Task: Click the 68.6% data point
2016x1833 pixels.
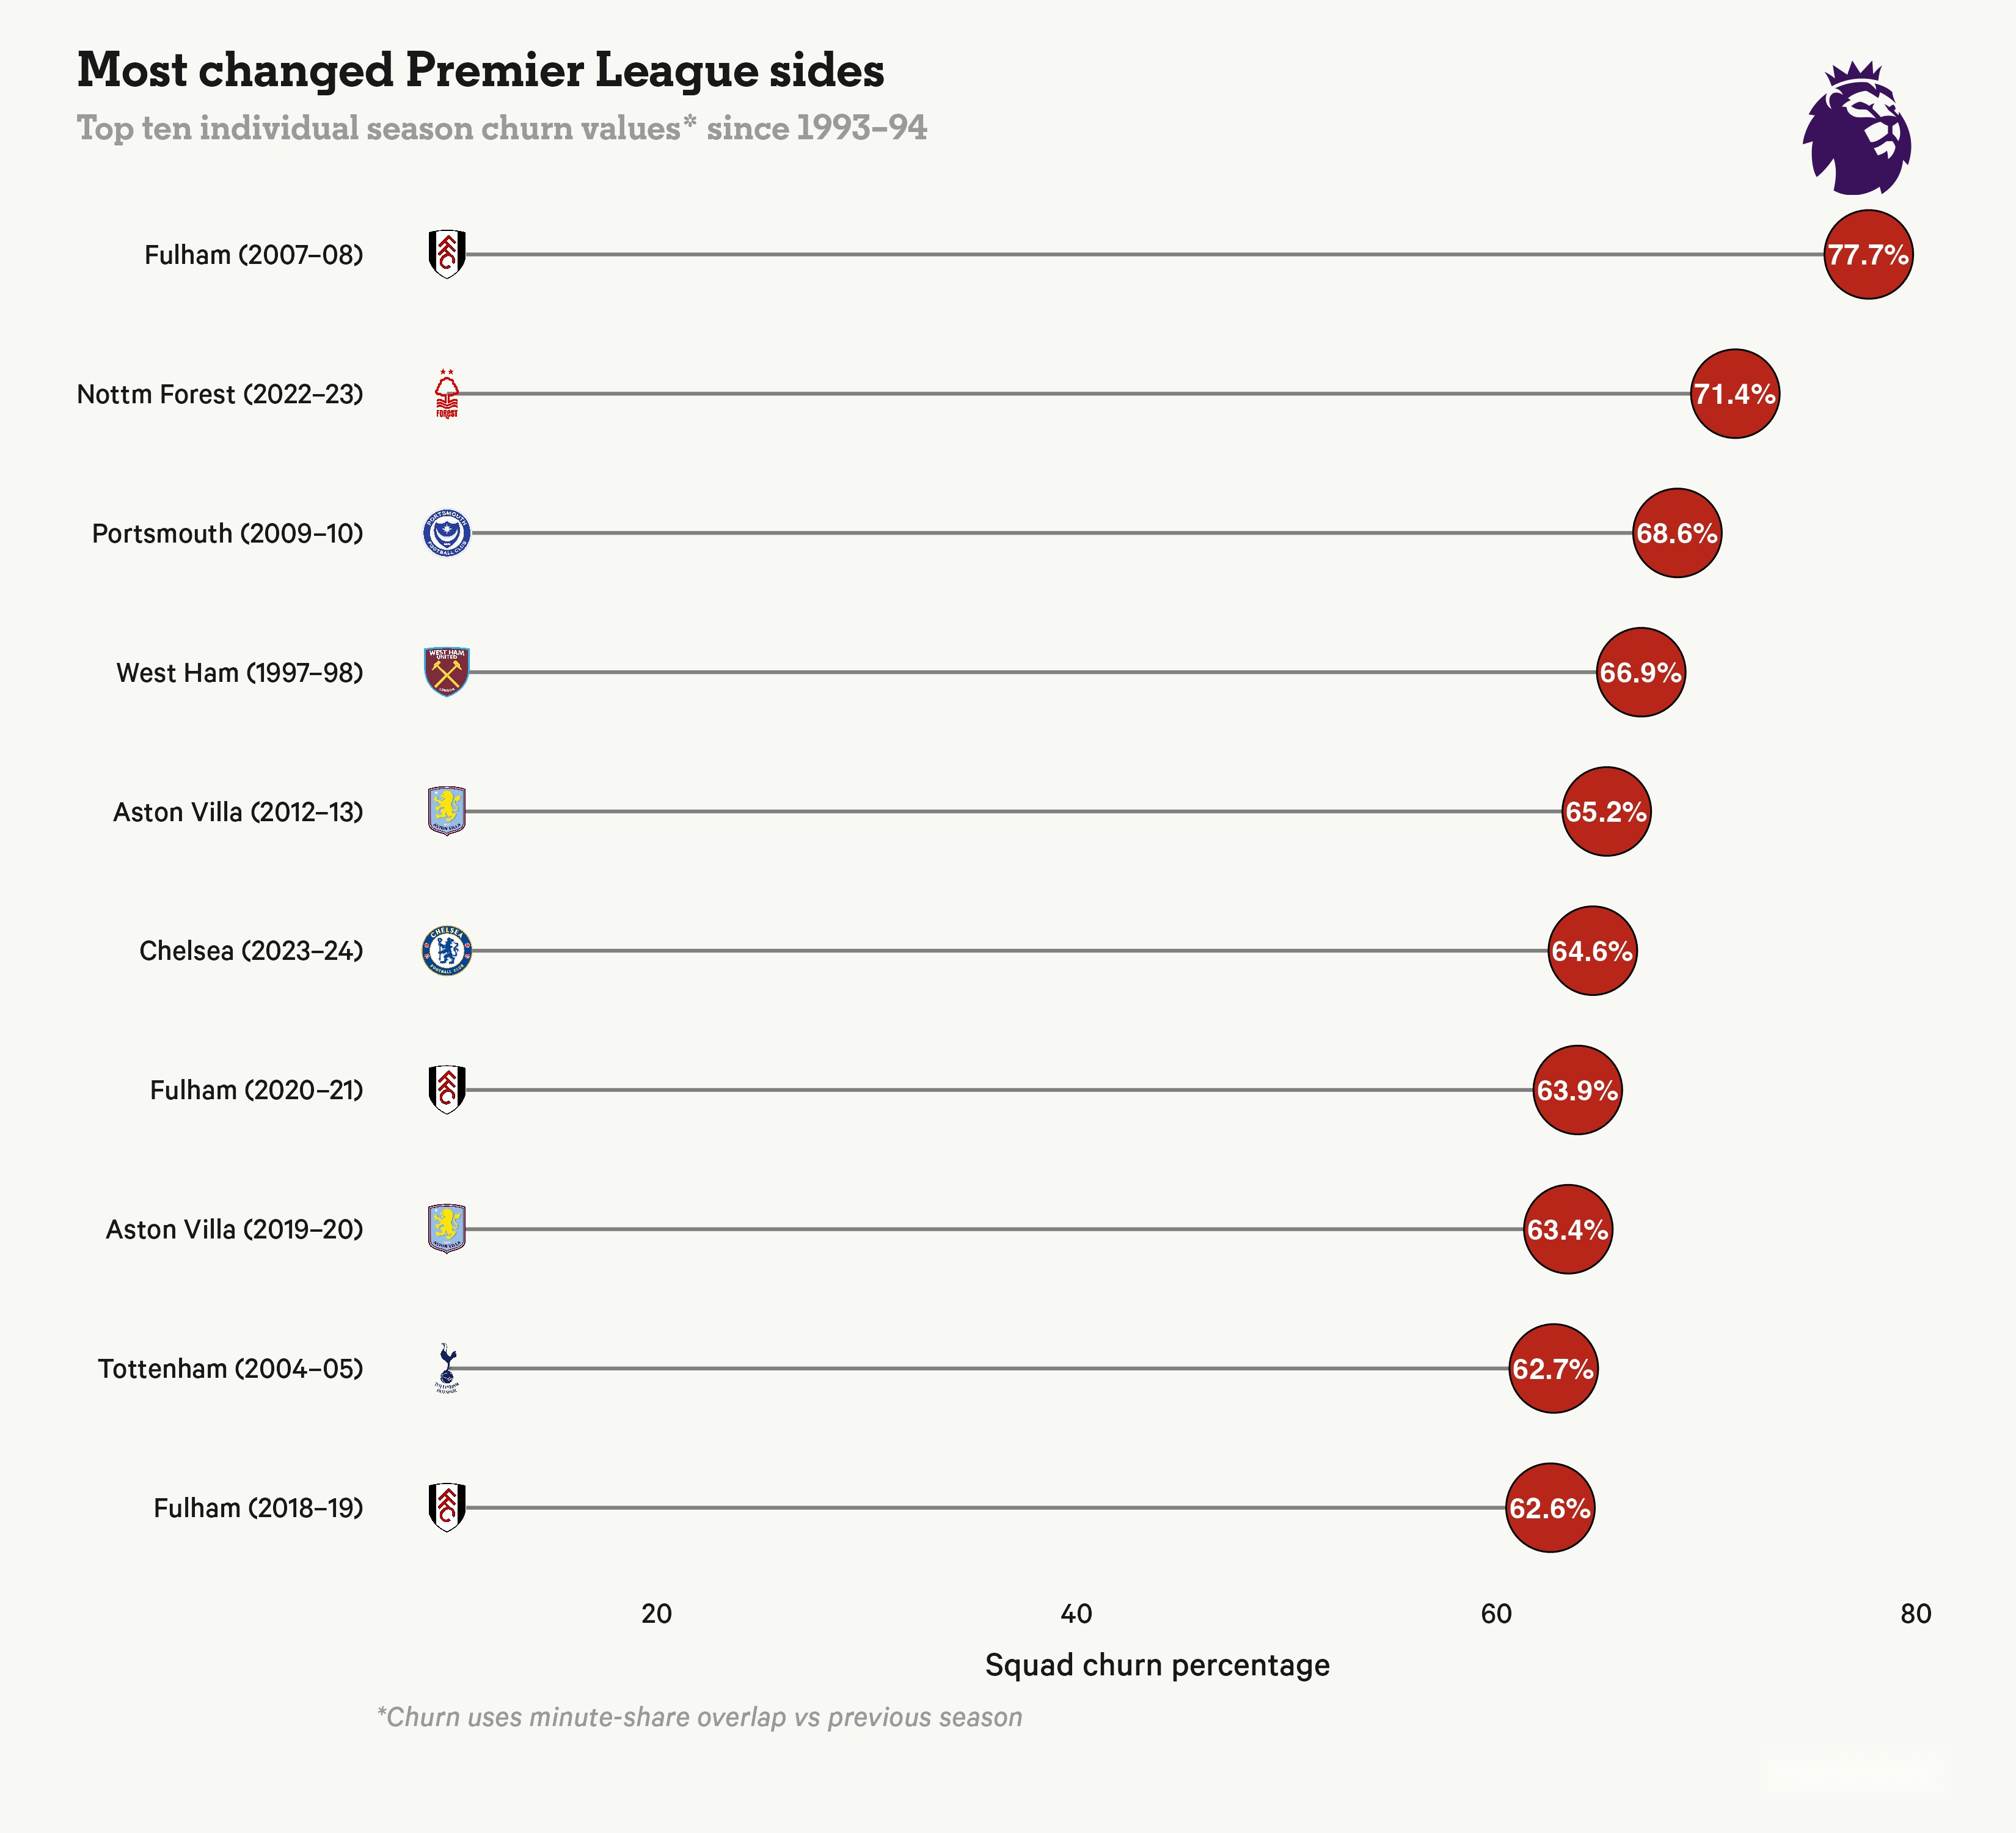Action: click(1676, 533)
